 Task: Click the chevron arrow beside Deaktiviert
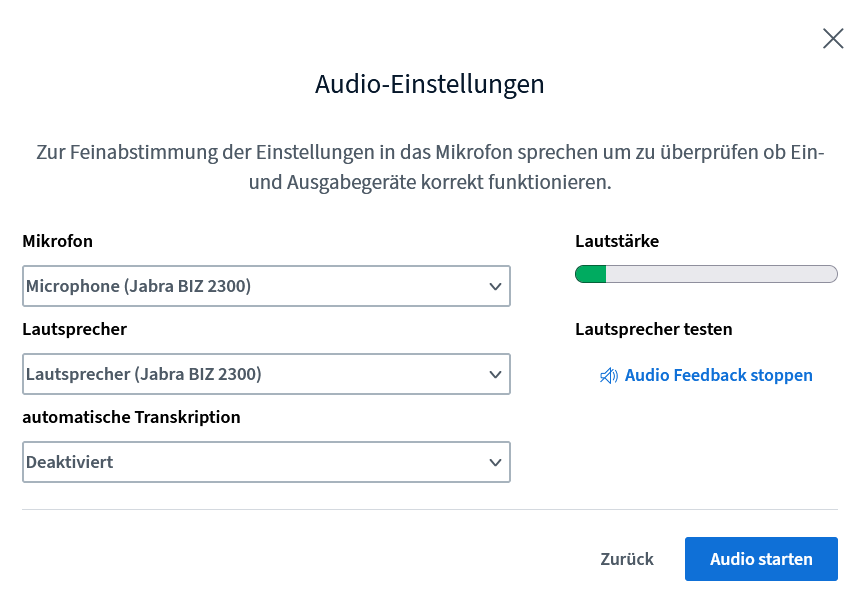point(495,463)
